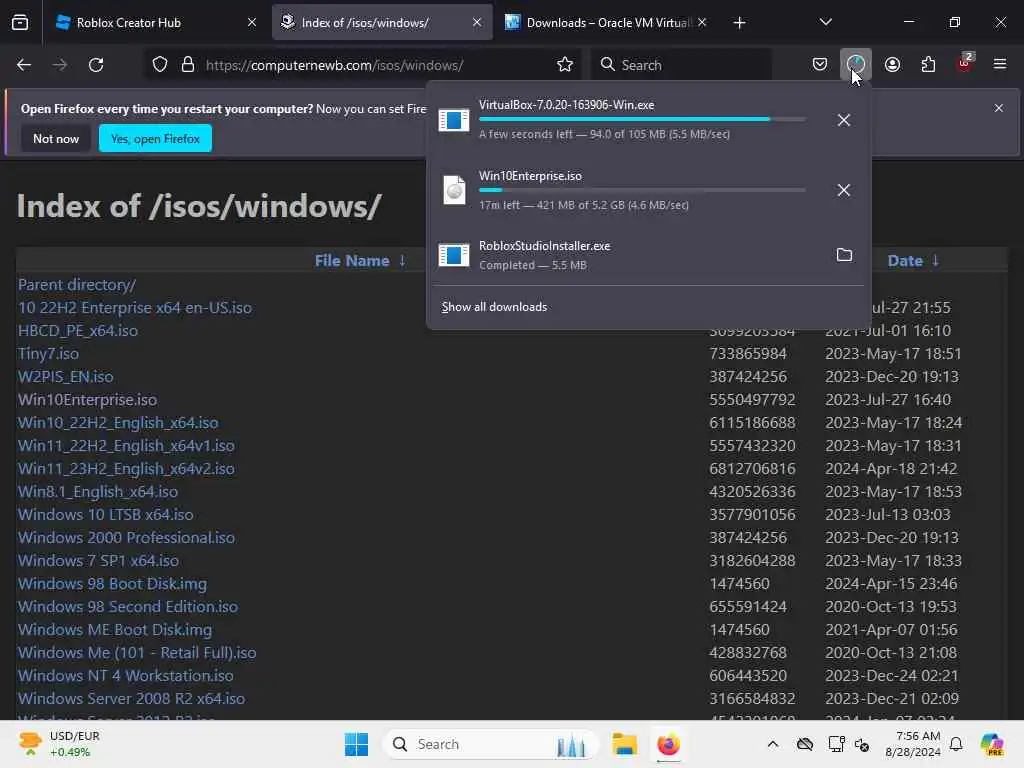Open USD/EUR widget on taskbar
This screenshot has height=768, width=1024.
coord(60,744)
